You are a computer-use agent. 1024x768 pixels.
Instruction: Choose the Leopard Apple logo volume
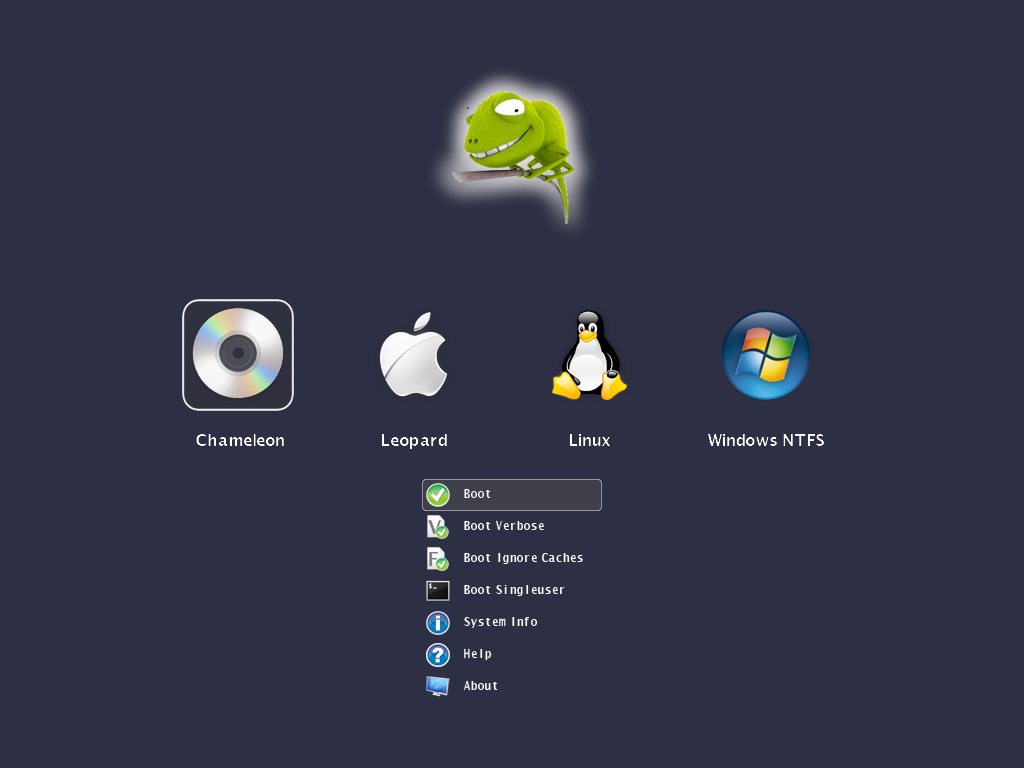pyautogui.click(x=414, y=355)
